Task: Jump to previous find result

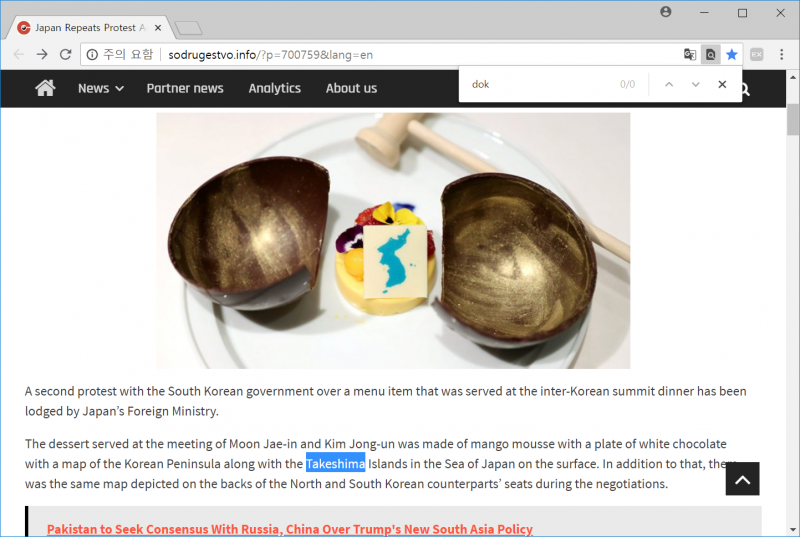Action: (x=669, y=85)
